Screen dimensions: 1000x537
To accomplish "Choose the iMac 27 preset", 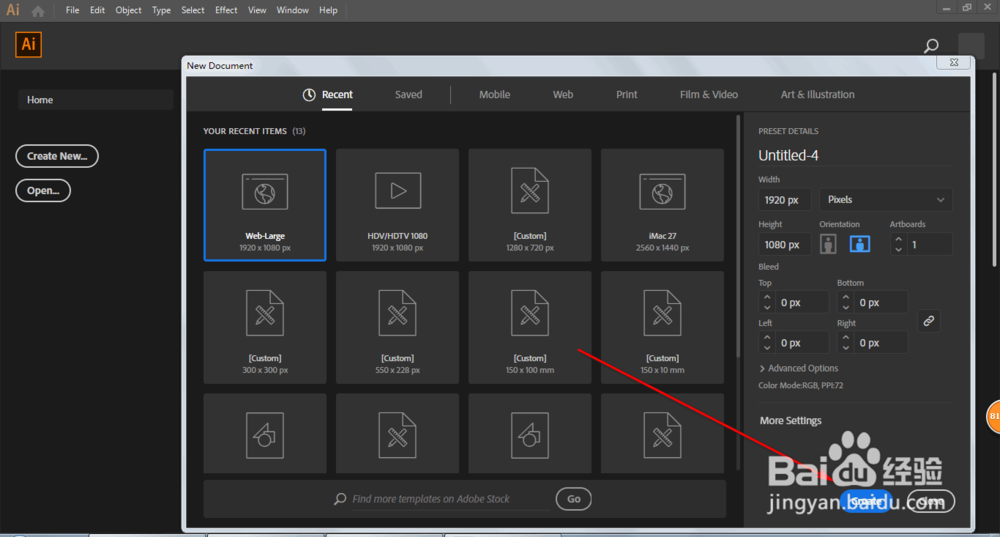I will click(662, 205).
